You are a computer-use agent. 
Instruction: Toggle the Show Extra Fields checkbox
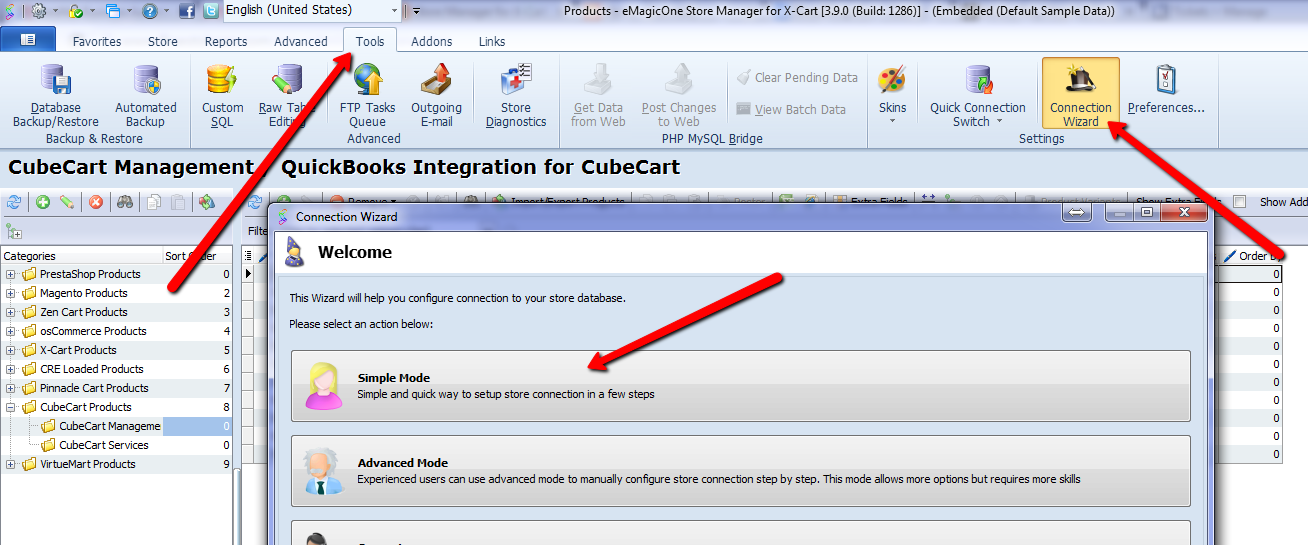coord(1240,202)
